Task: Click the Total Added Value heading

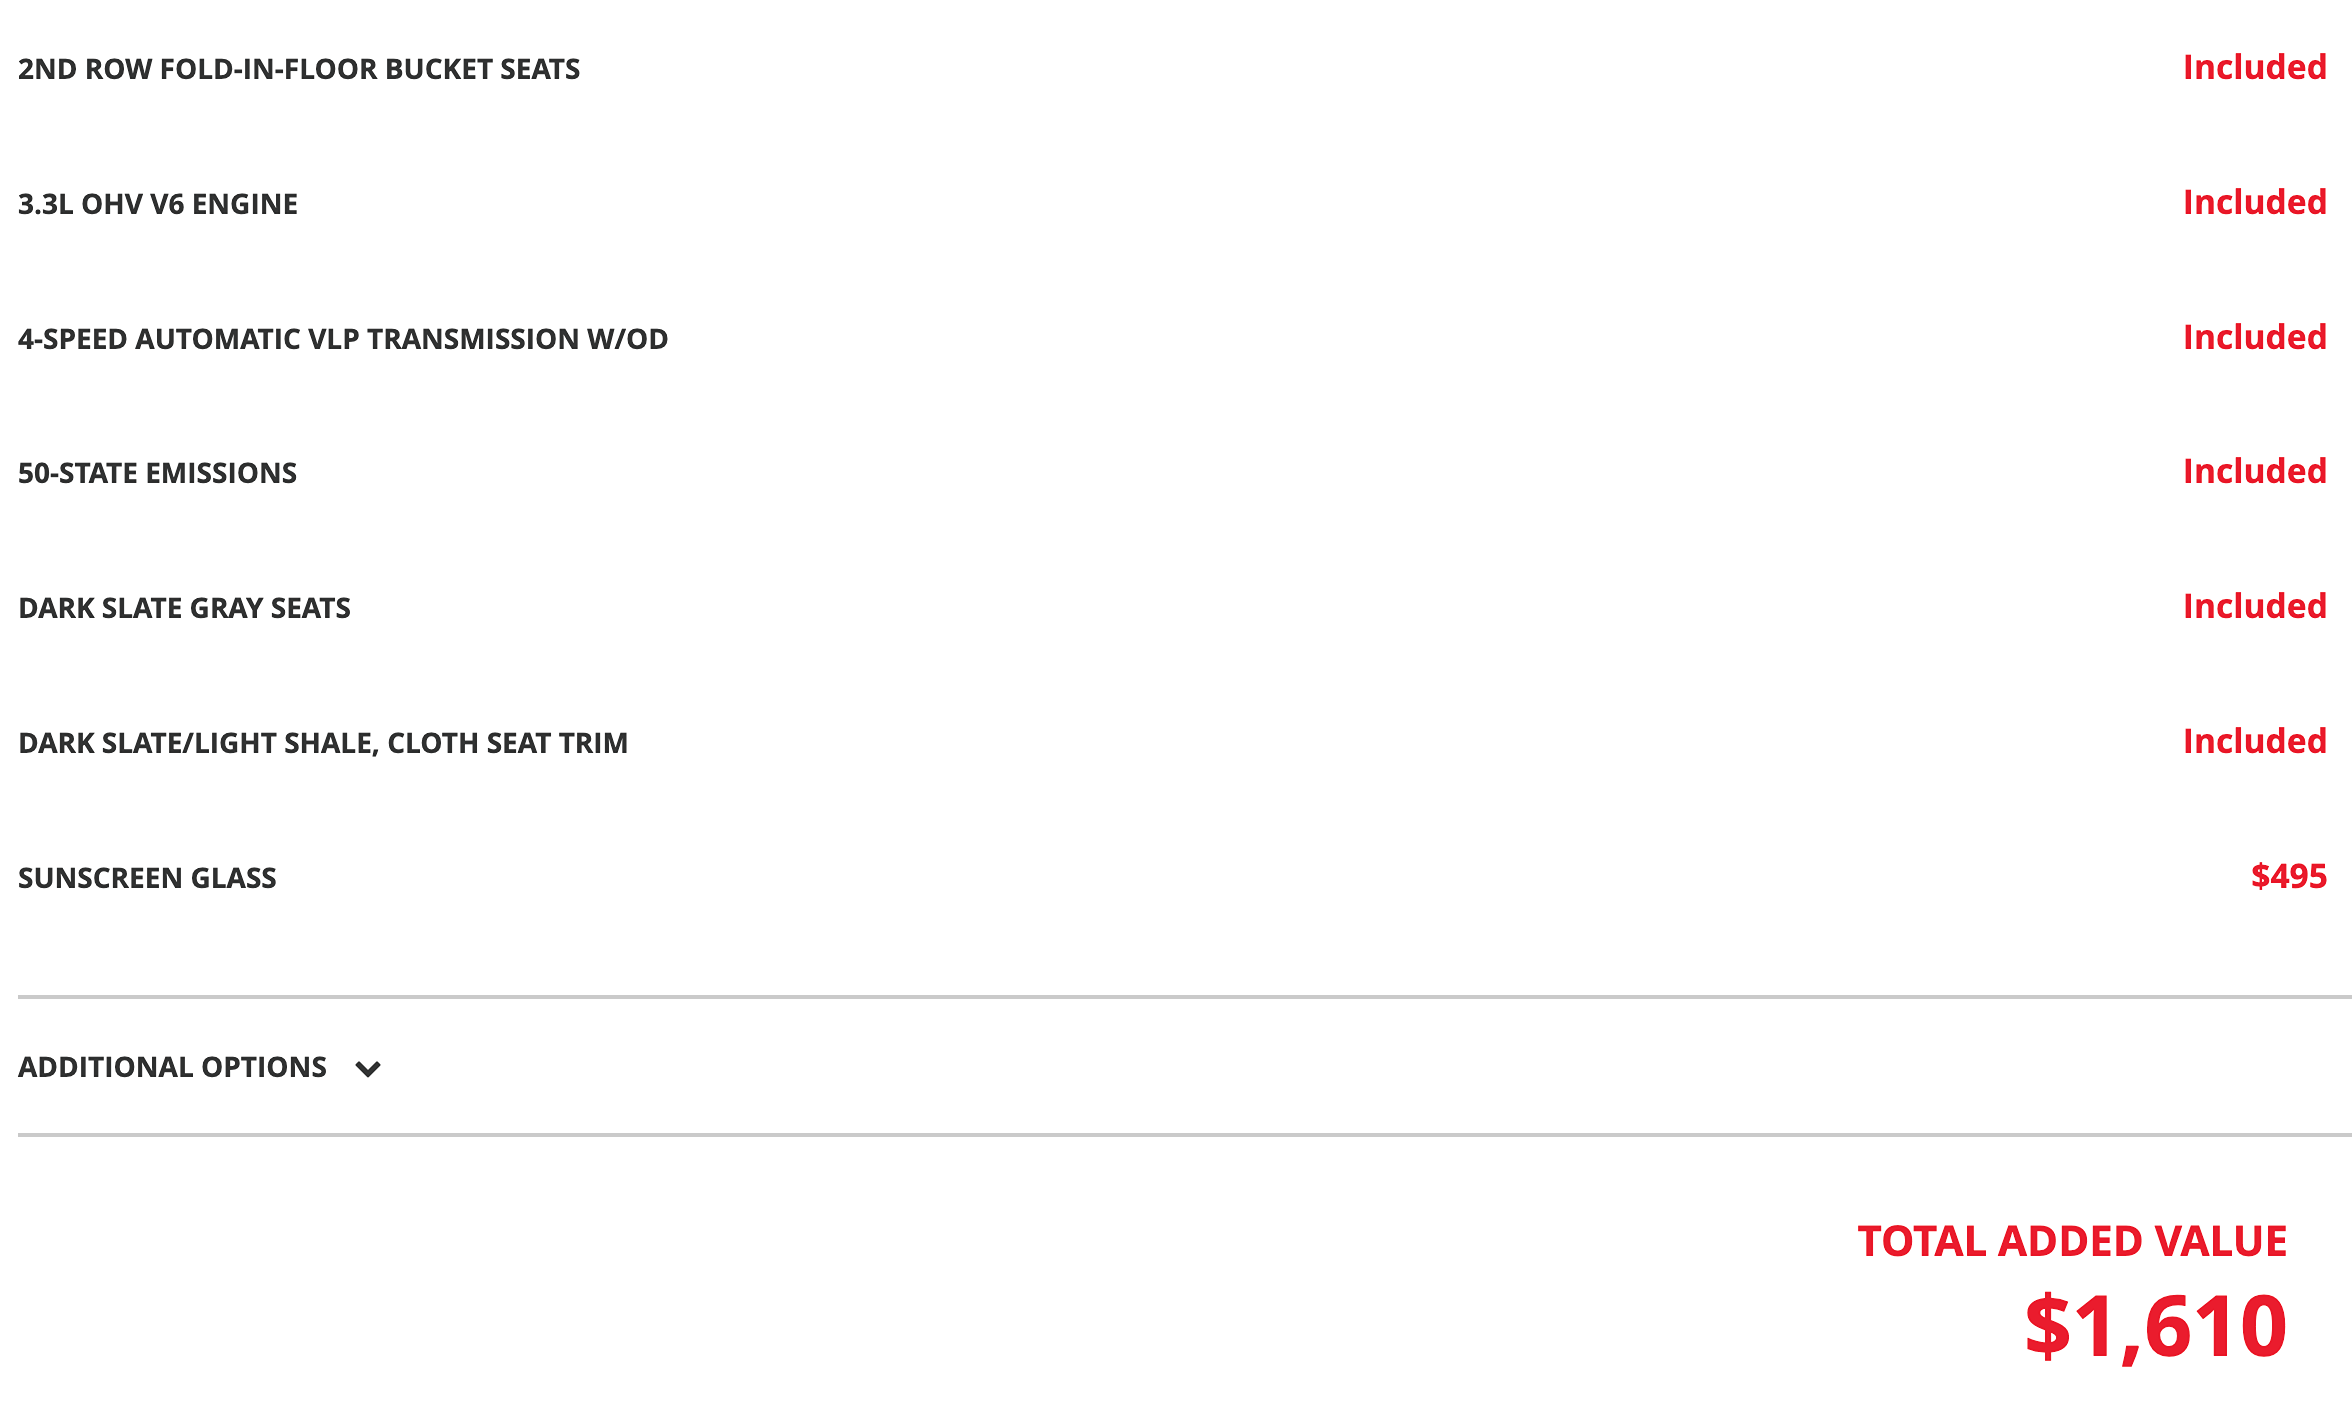Action: (x=2072, y=1241)
